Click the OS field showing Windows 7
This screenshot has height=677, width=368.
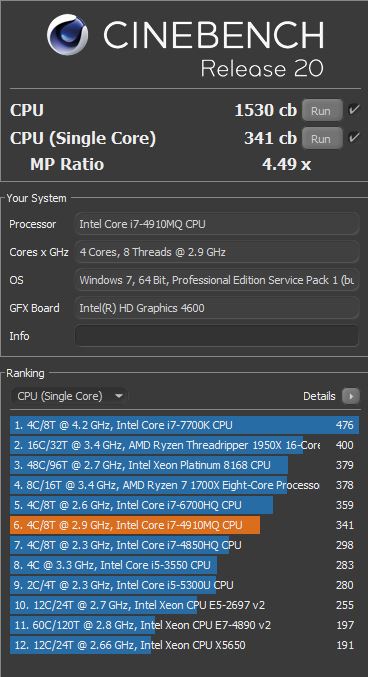(217, 280)
